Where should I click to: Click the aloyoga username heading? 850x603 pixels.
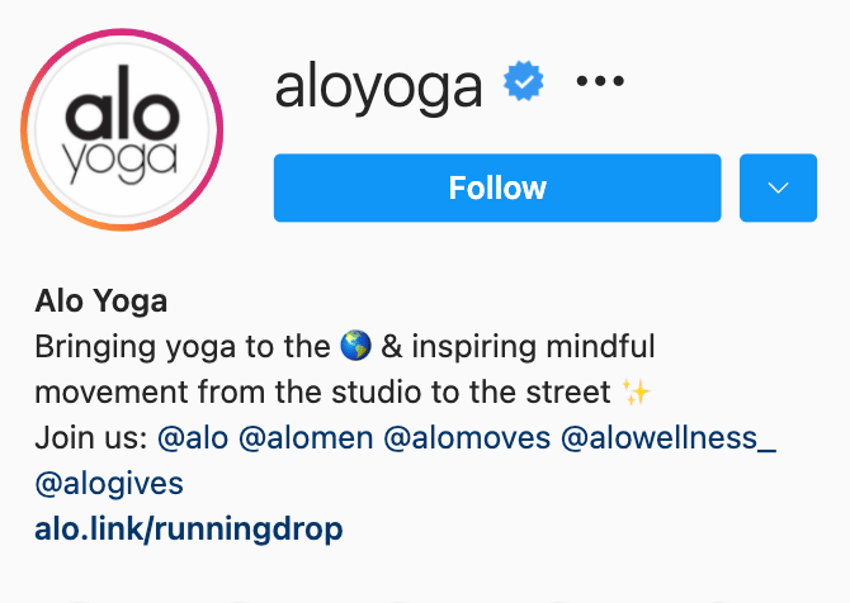tap(378, 87)
